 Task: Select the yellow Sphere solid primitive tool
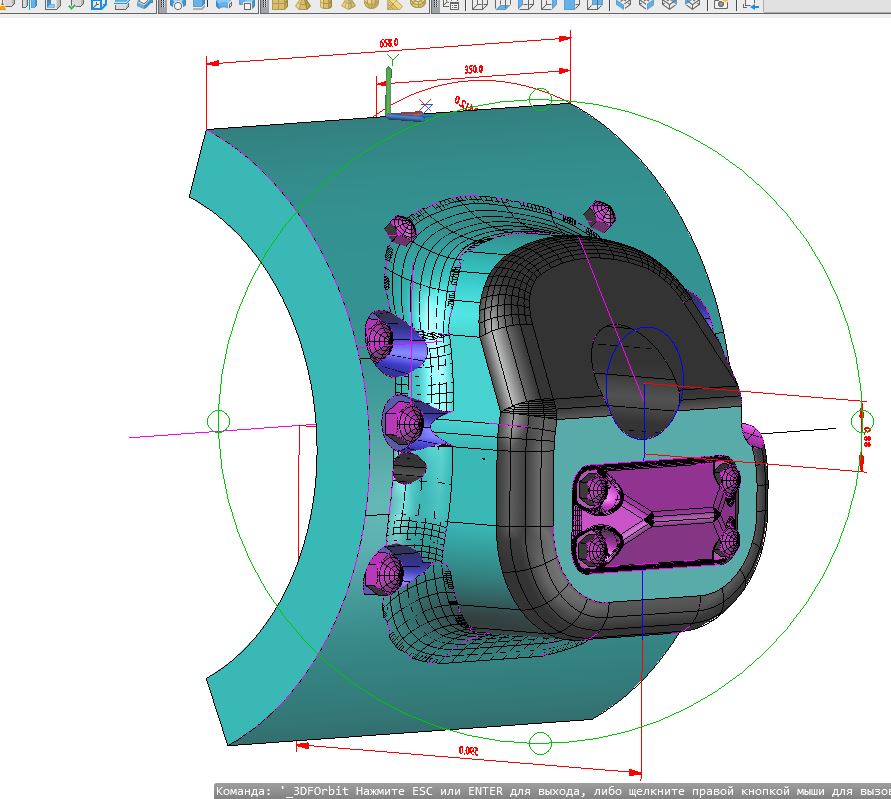370,5
